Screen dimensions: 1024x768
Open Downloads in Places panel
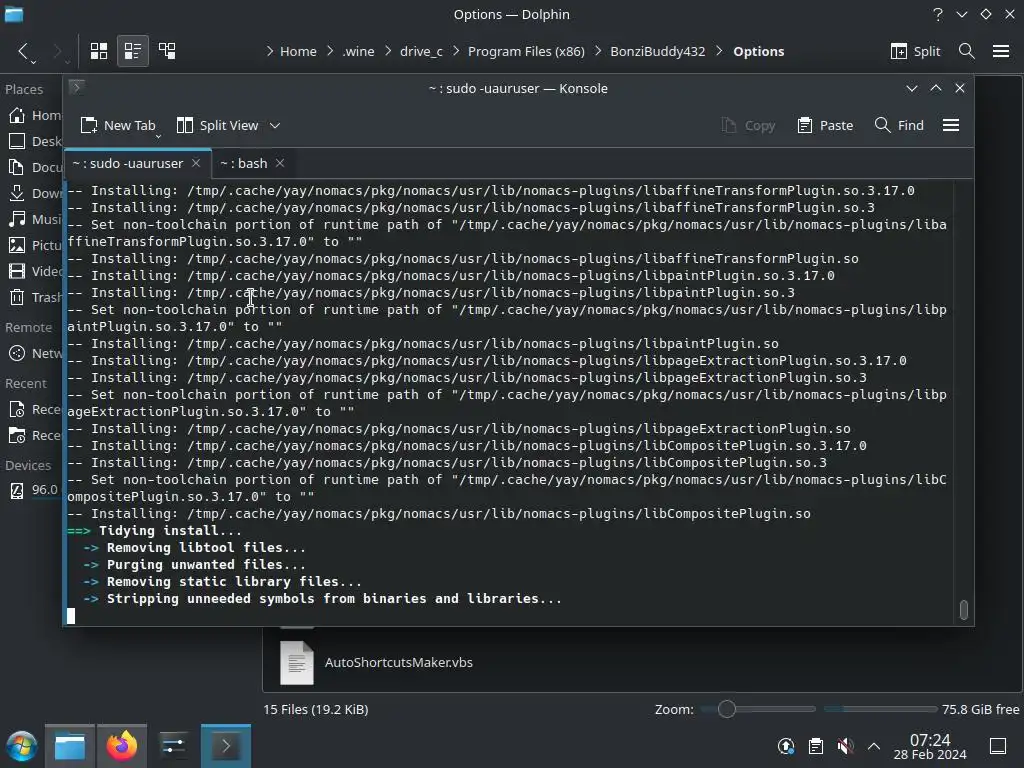click(x=34, y=193)
